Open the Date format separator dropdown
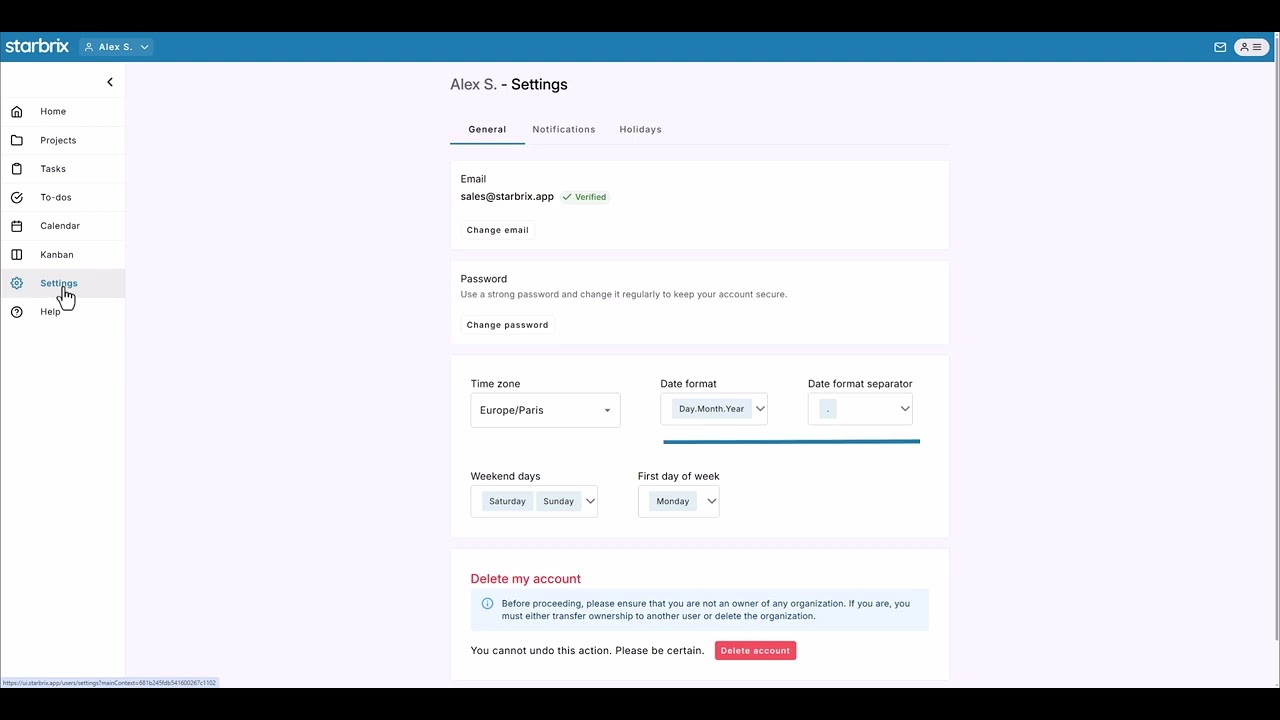 (860, 409)
